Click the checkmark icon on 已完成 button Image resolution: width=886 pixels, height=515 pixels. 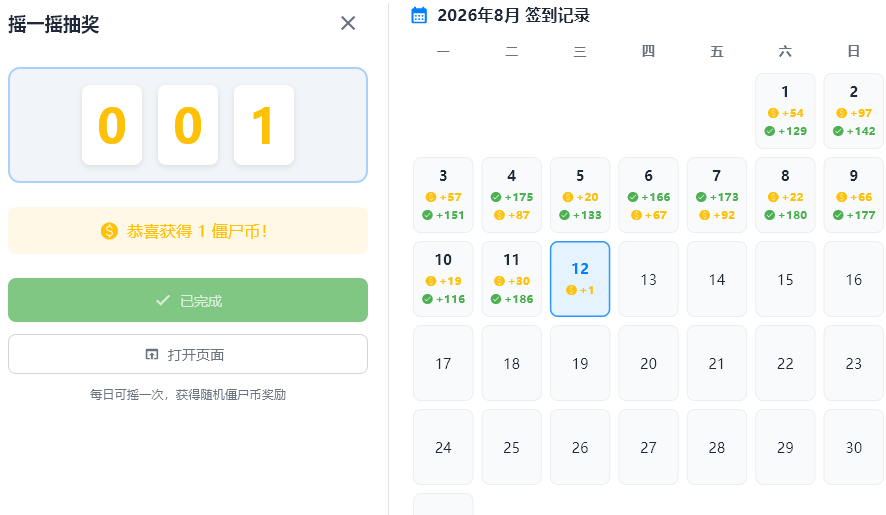point(163,300)
